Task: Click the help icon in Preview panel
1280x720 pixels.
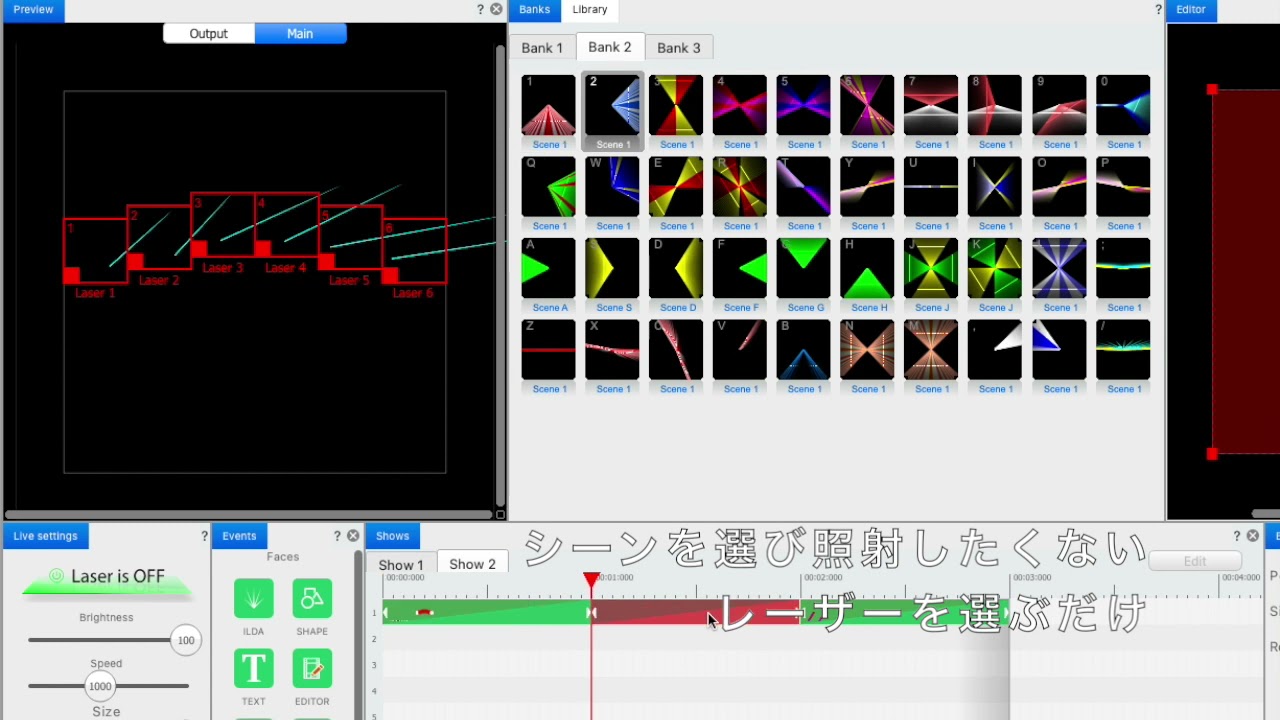Action: [480, 9]
